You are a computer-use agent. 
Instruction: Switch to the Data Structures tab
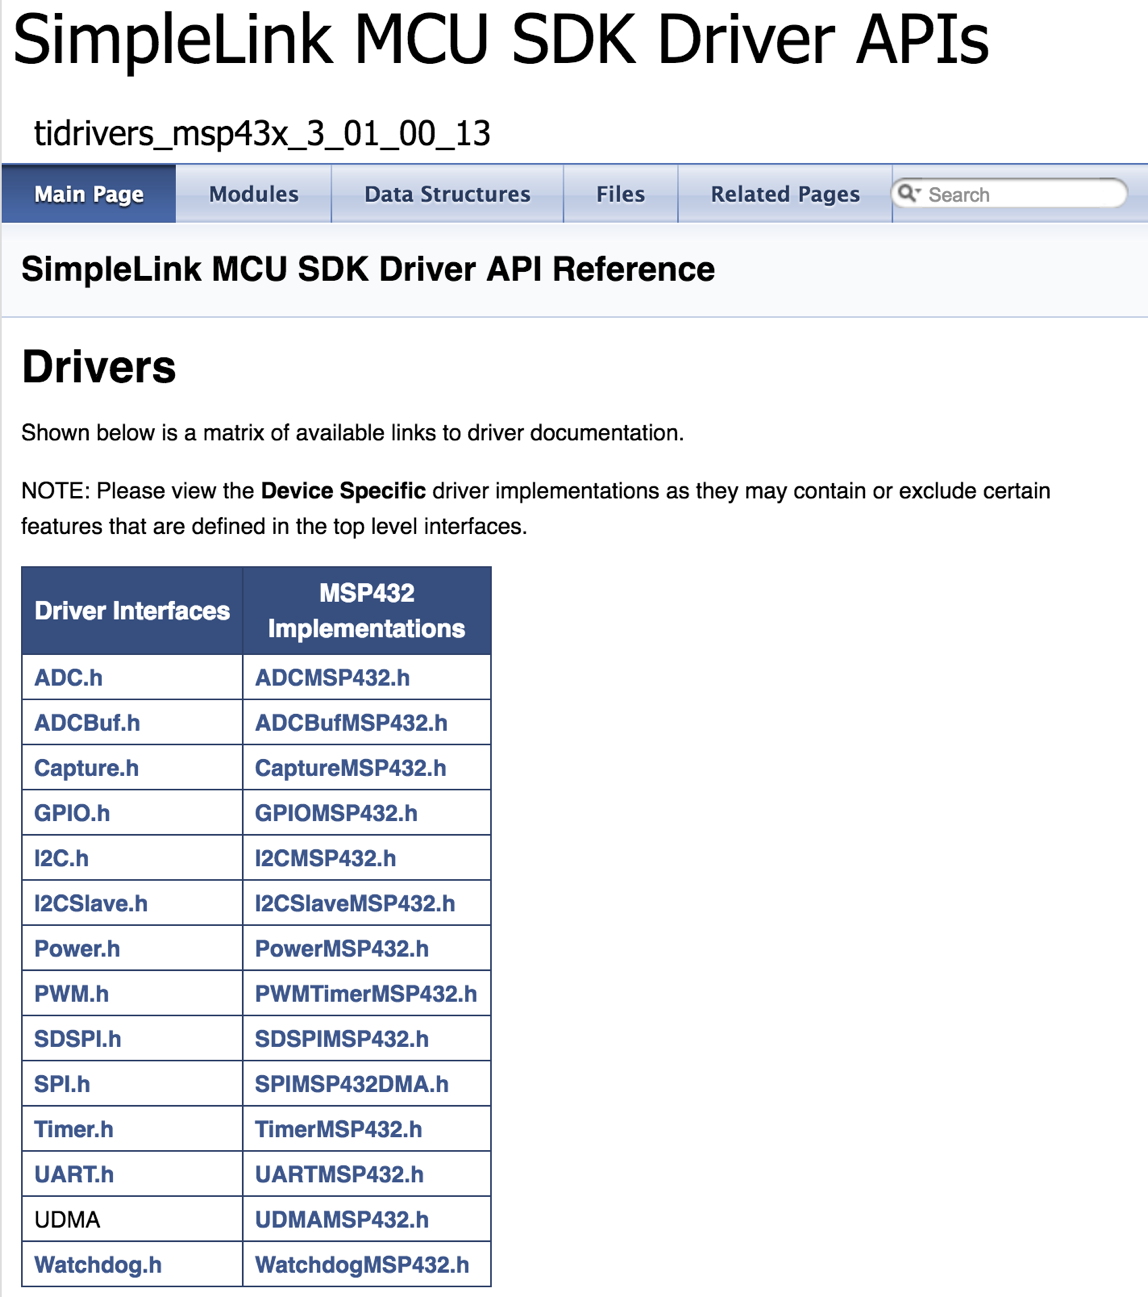[447, 194]
